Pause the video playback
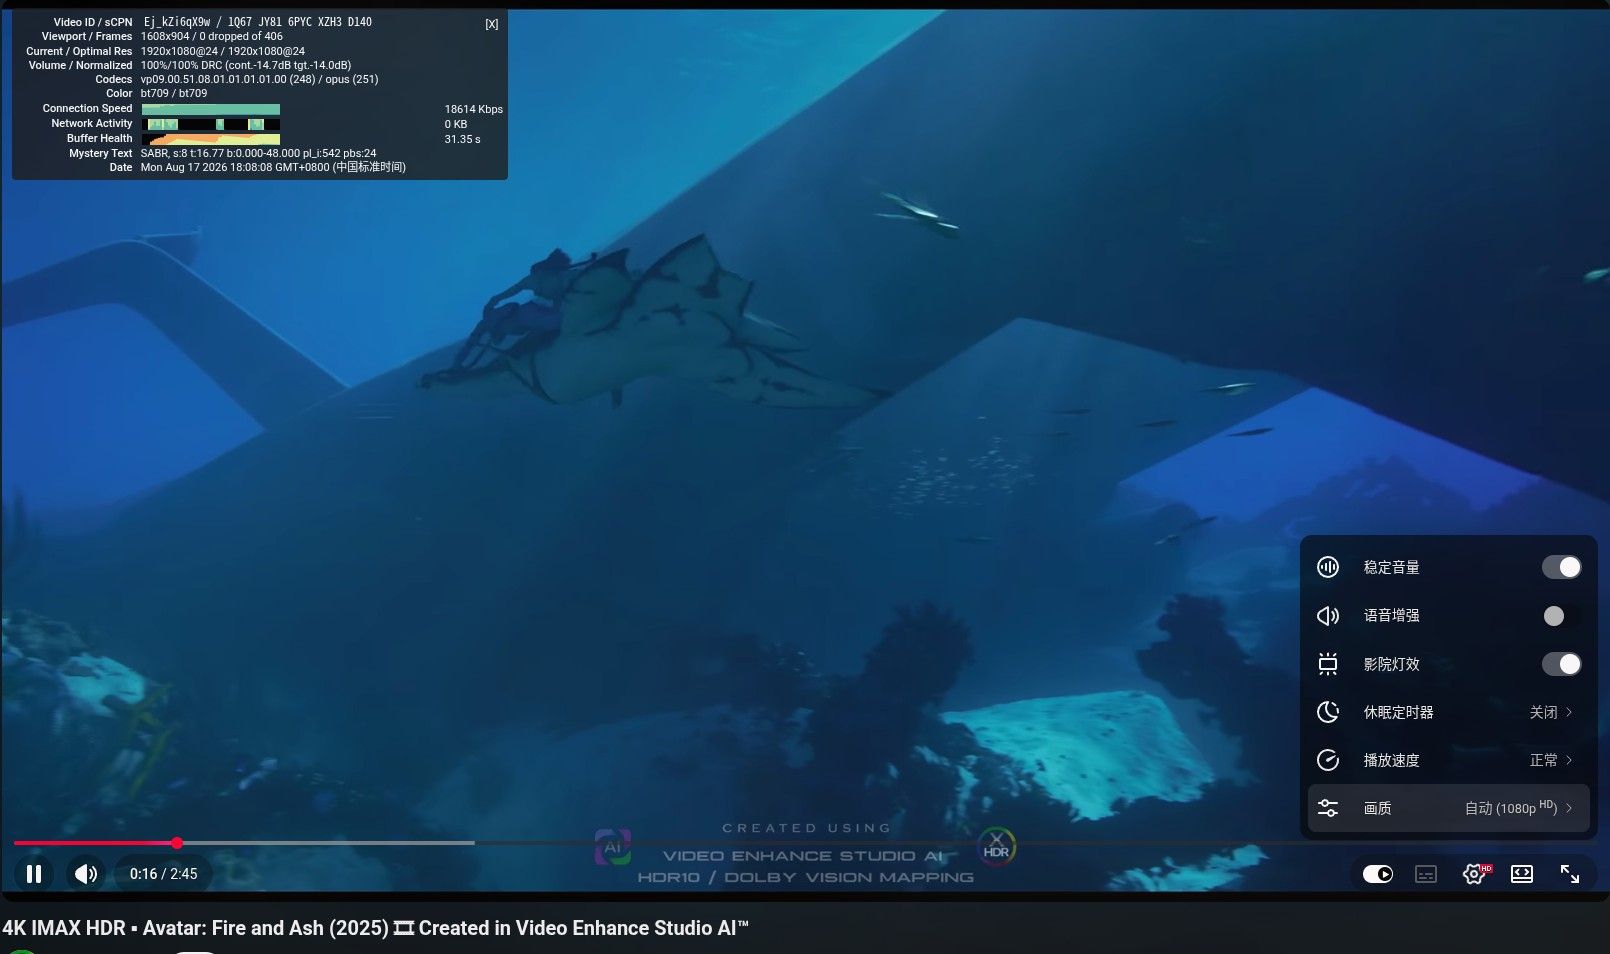The width and height of the screenshot is (1610, 954). click(34, 874)
